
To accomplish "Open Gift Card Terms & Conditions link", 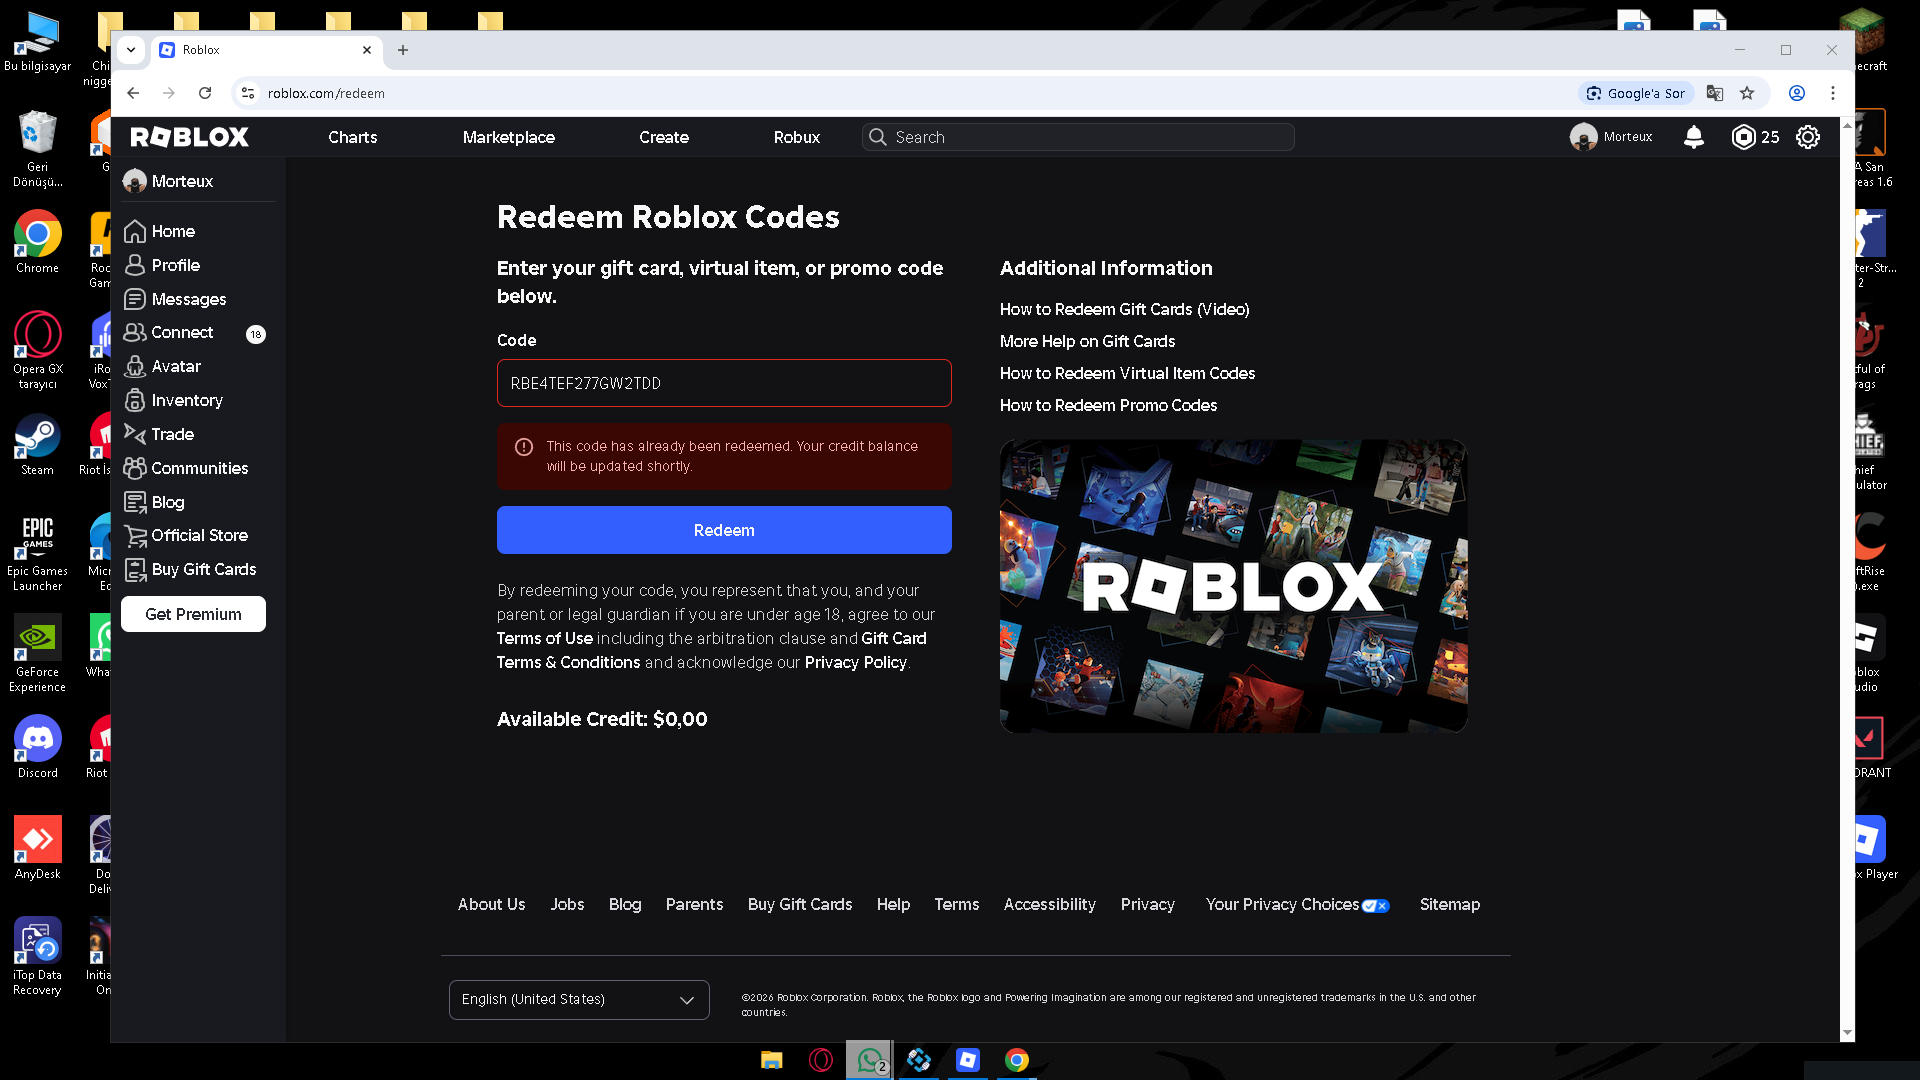I will point(712,651).
